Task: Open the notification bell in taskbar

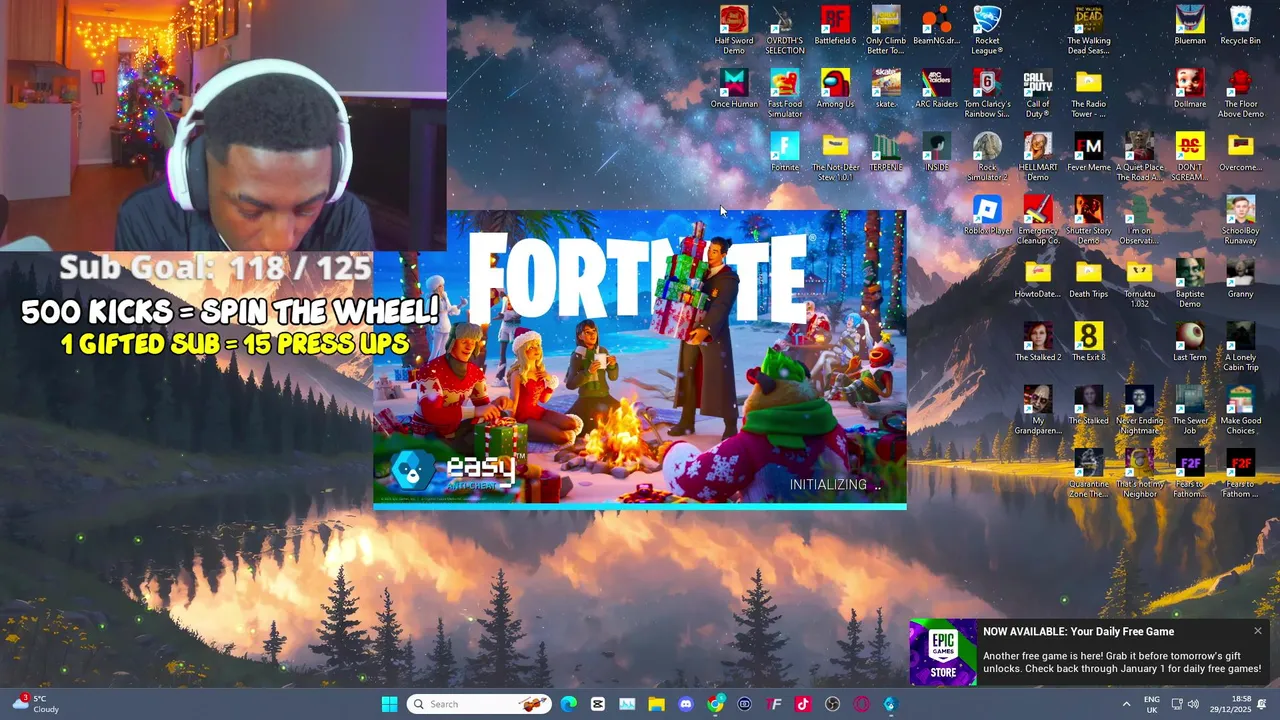Action: [1262, 704]
